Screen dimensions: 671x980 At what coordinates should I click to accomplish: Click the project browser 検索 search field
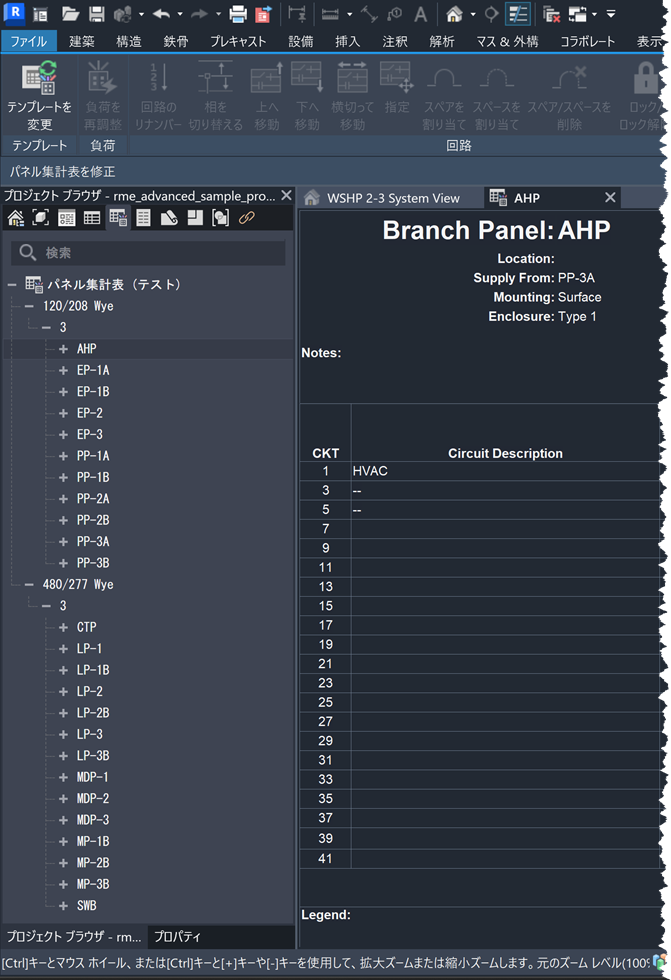point(148,253)
